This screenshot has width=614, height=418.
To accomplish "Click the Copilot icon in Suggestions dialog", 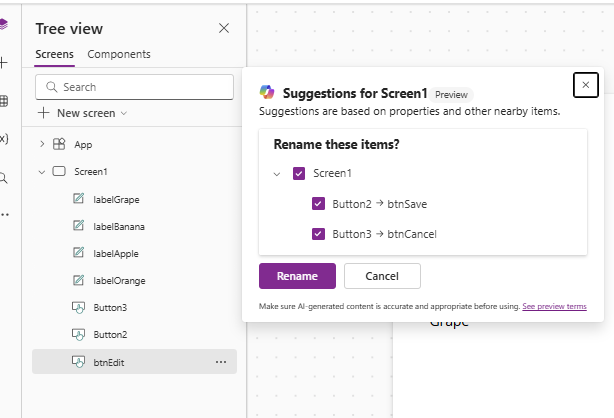I will coord(267,92).
